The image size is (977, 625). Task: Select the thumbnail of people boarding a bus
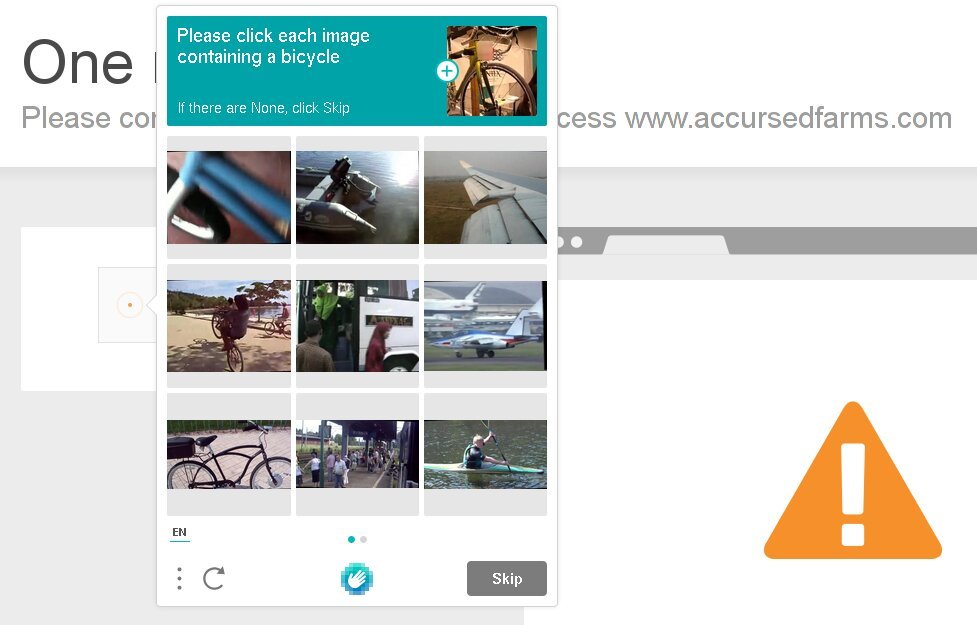(357, 325)
